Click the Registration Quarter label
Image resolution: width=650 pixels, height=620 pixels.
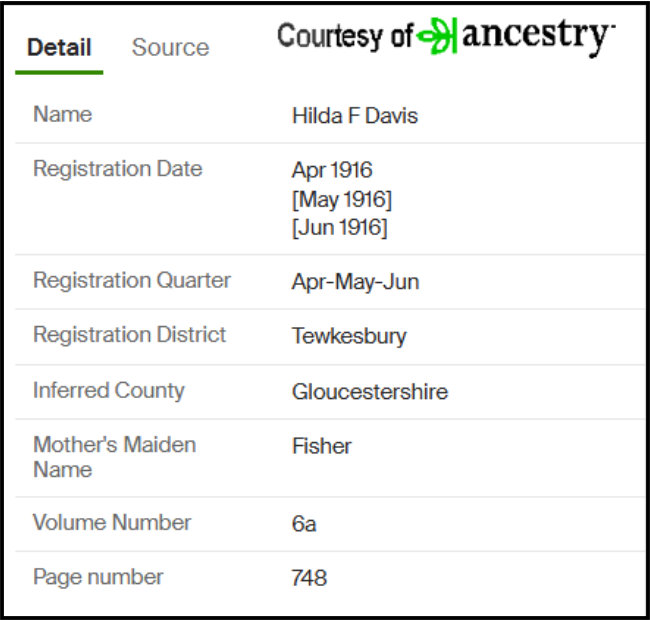click(132, 281)
